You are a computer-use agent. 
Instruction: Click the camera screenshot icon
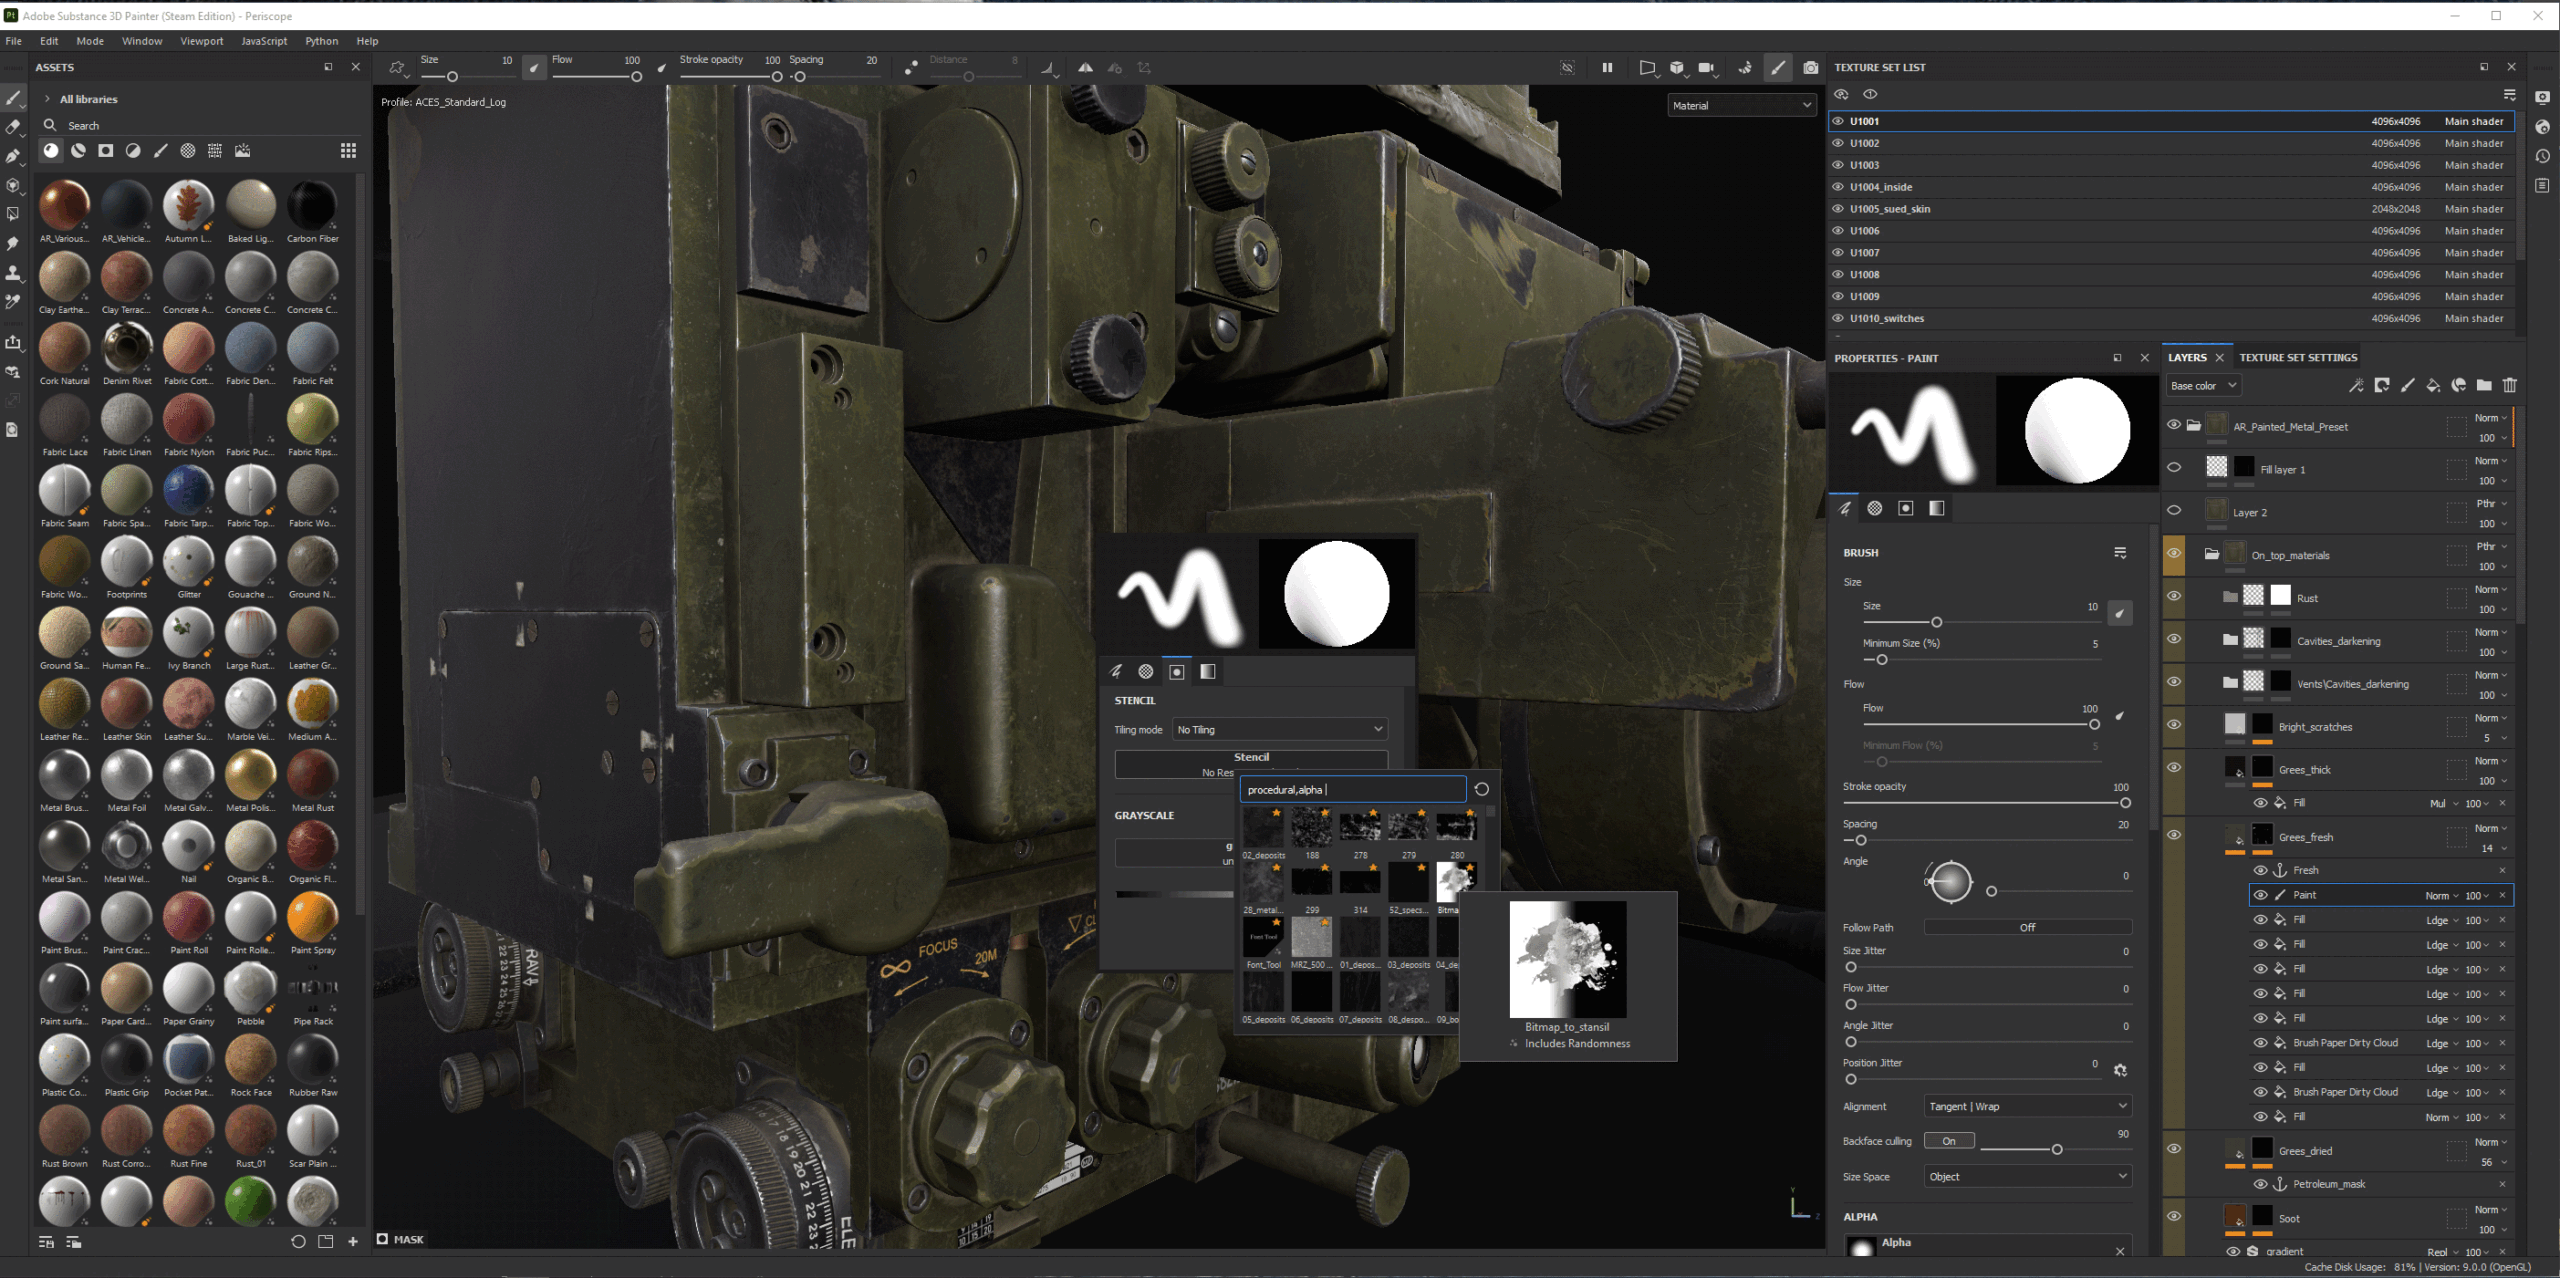coord(1810,68)
